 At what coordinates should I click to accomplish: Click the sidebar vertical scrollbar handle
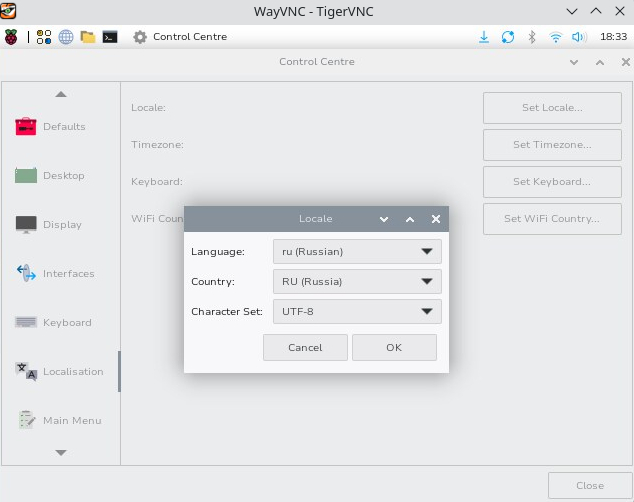pyautogui.click(x=119, y=371)
